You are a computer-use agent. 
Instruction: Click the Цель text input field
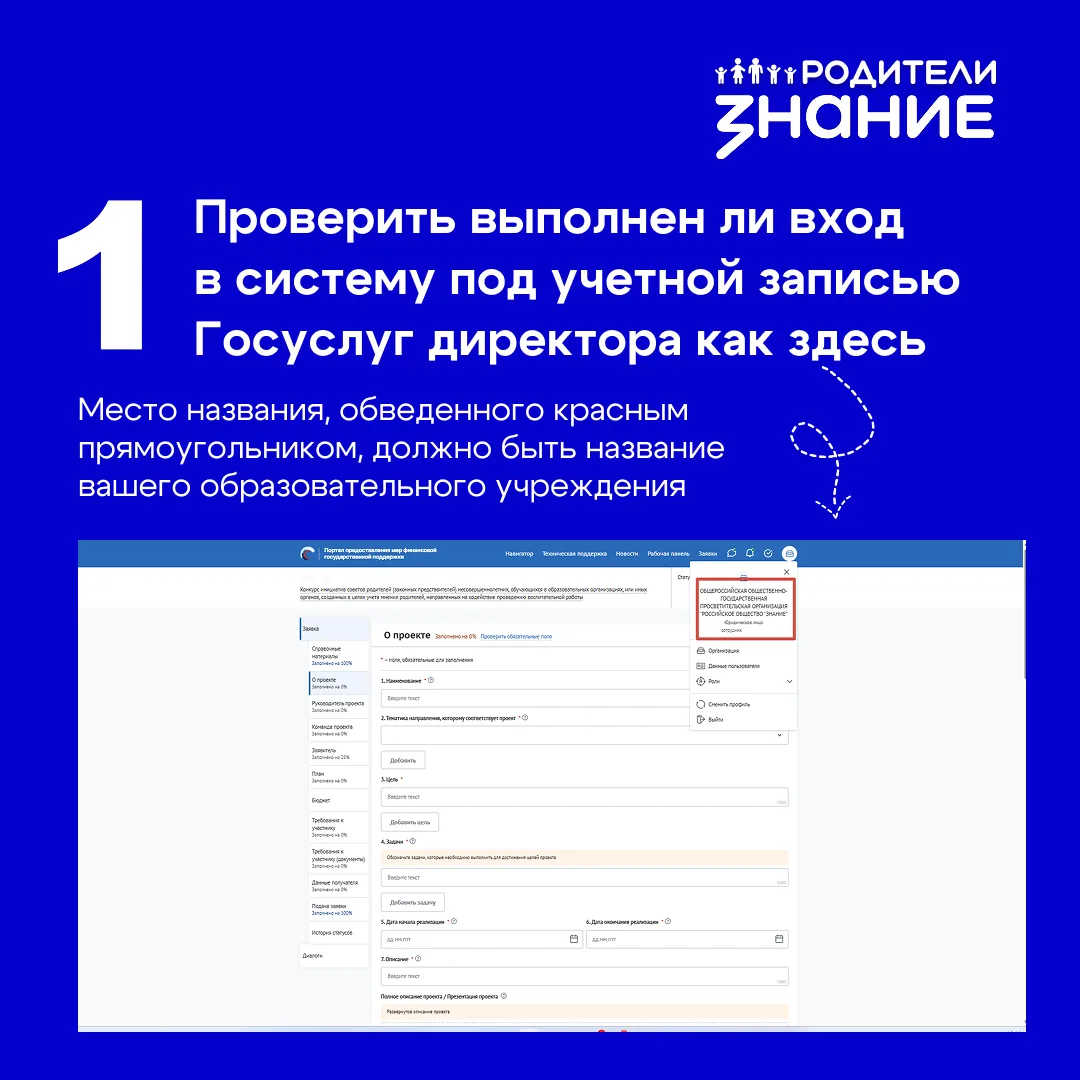coord(584,797)
